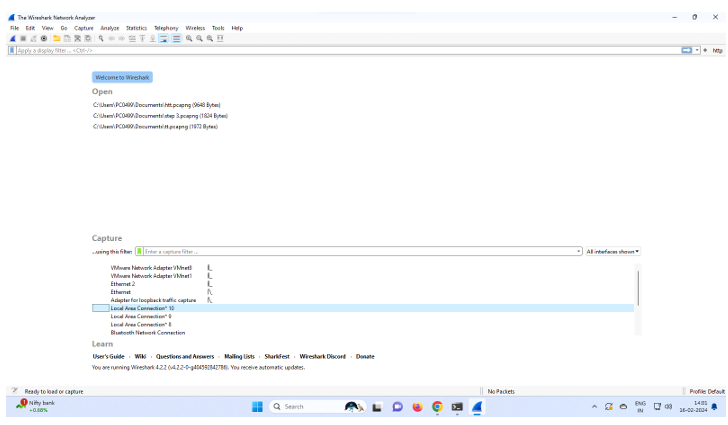Click the Welcome to Wireshark banner
Viewport: 728px width, 425px height.
(122, 77)
